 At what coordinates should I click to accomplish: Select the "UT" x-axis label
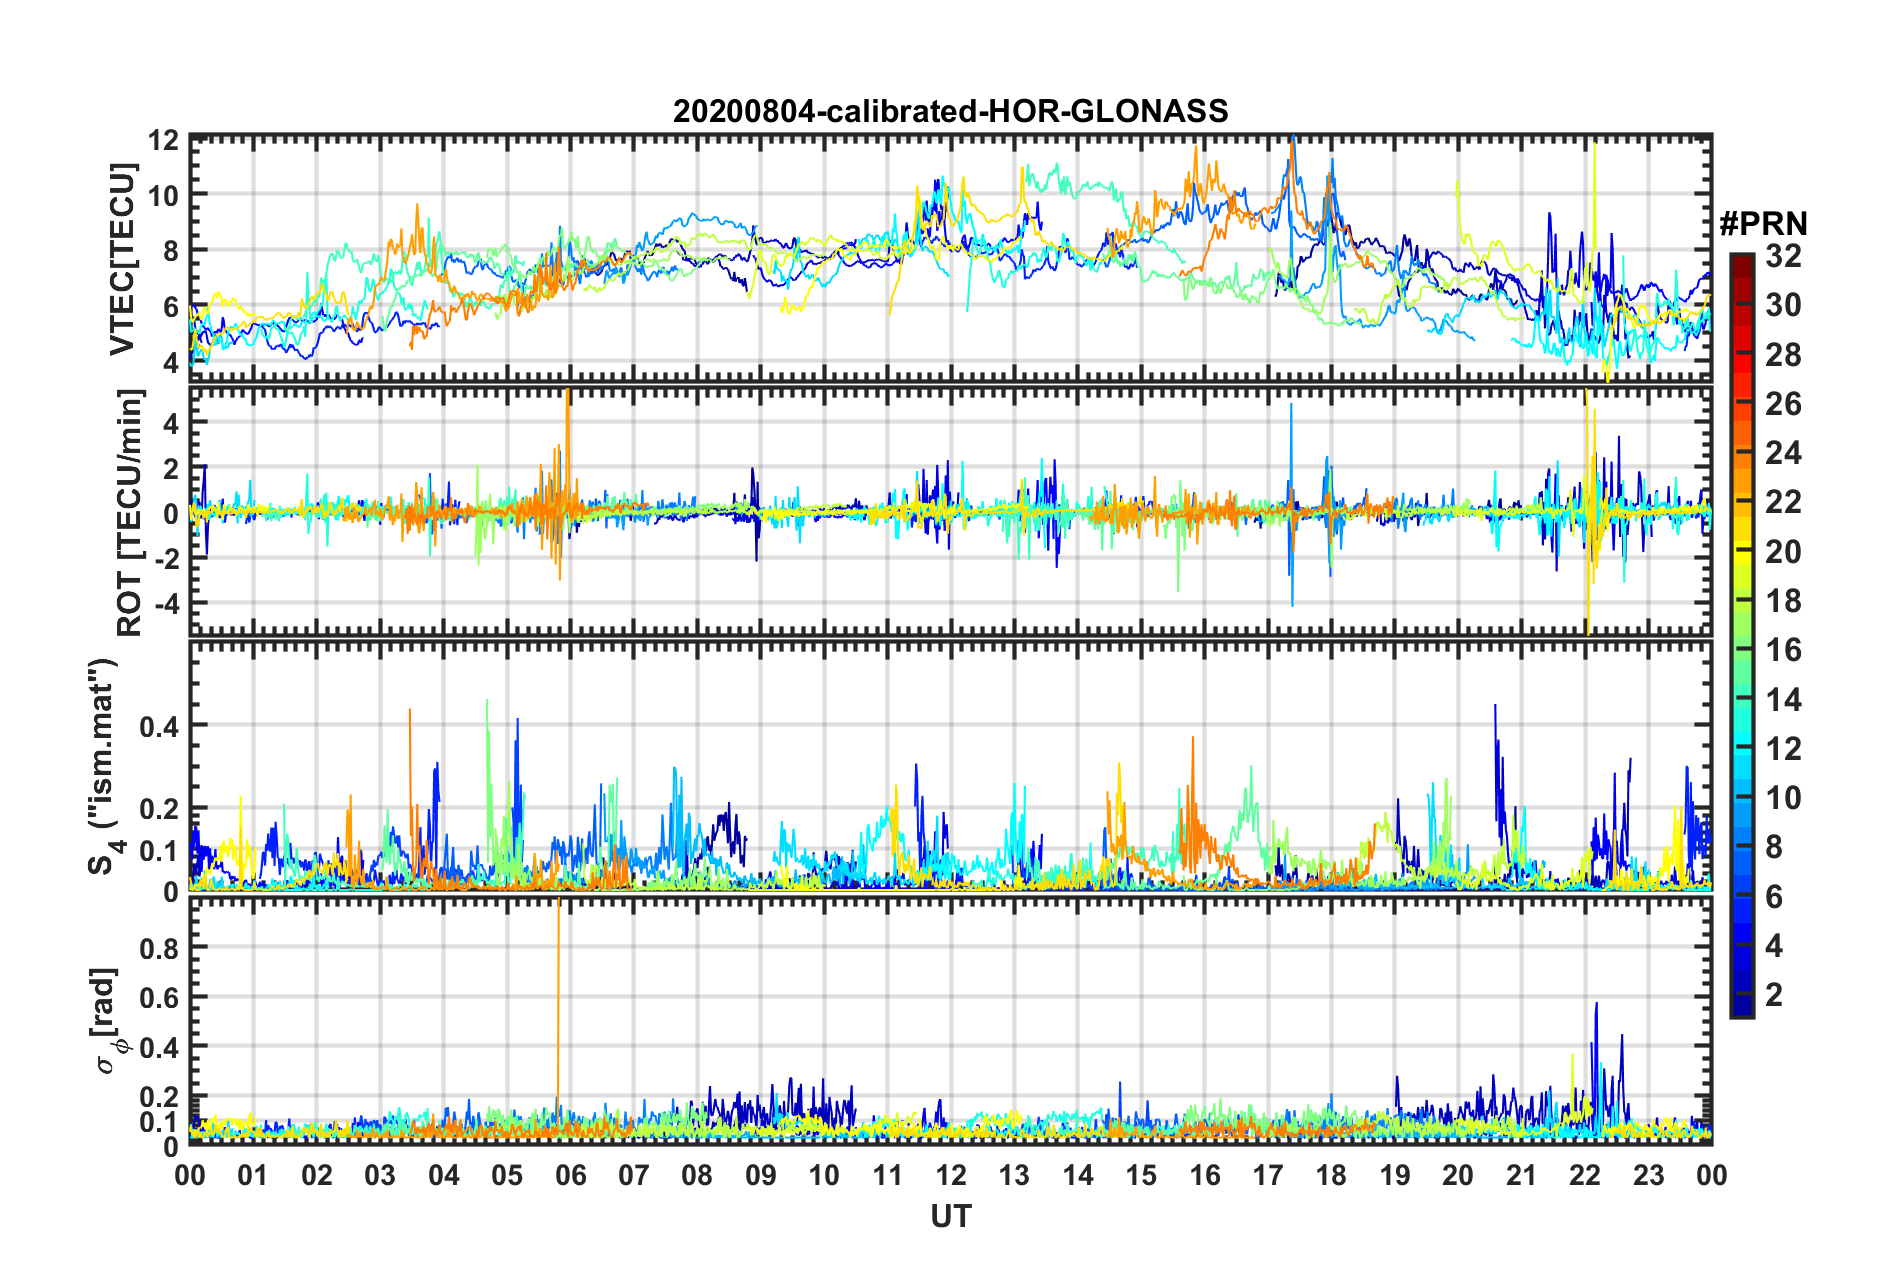(950, 1216)
